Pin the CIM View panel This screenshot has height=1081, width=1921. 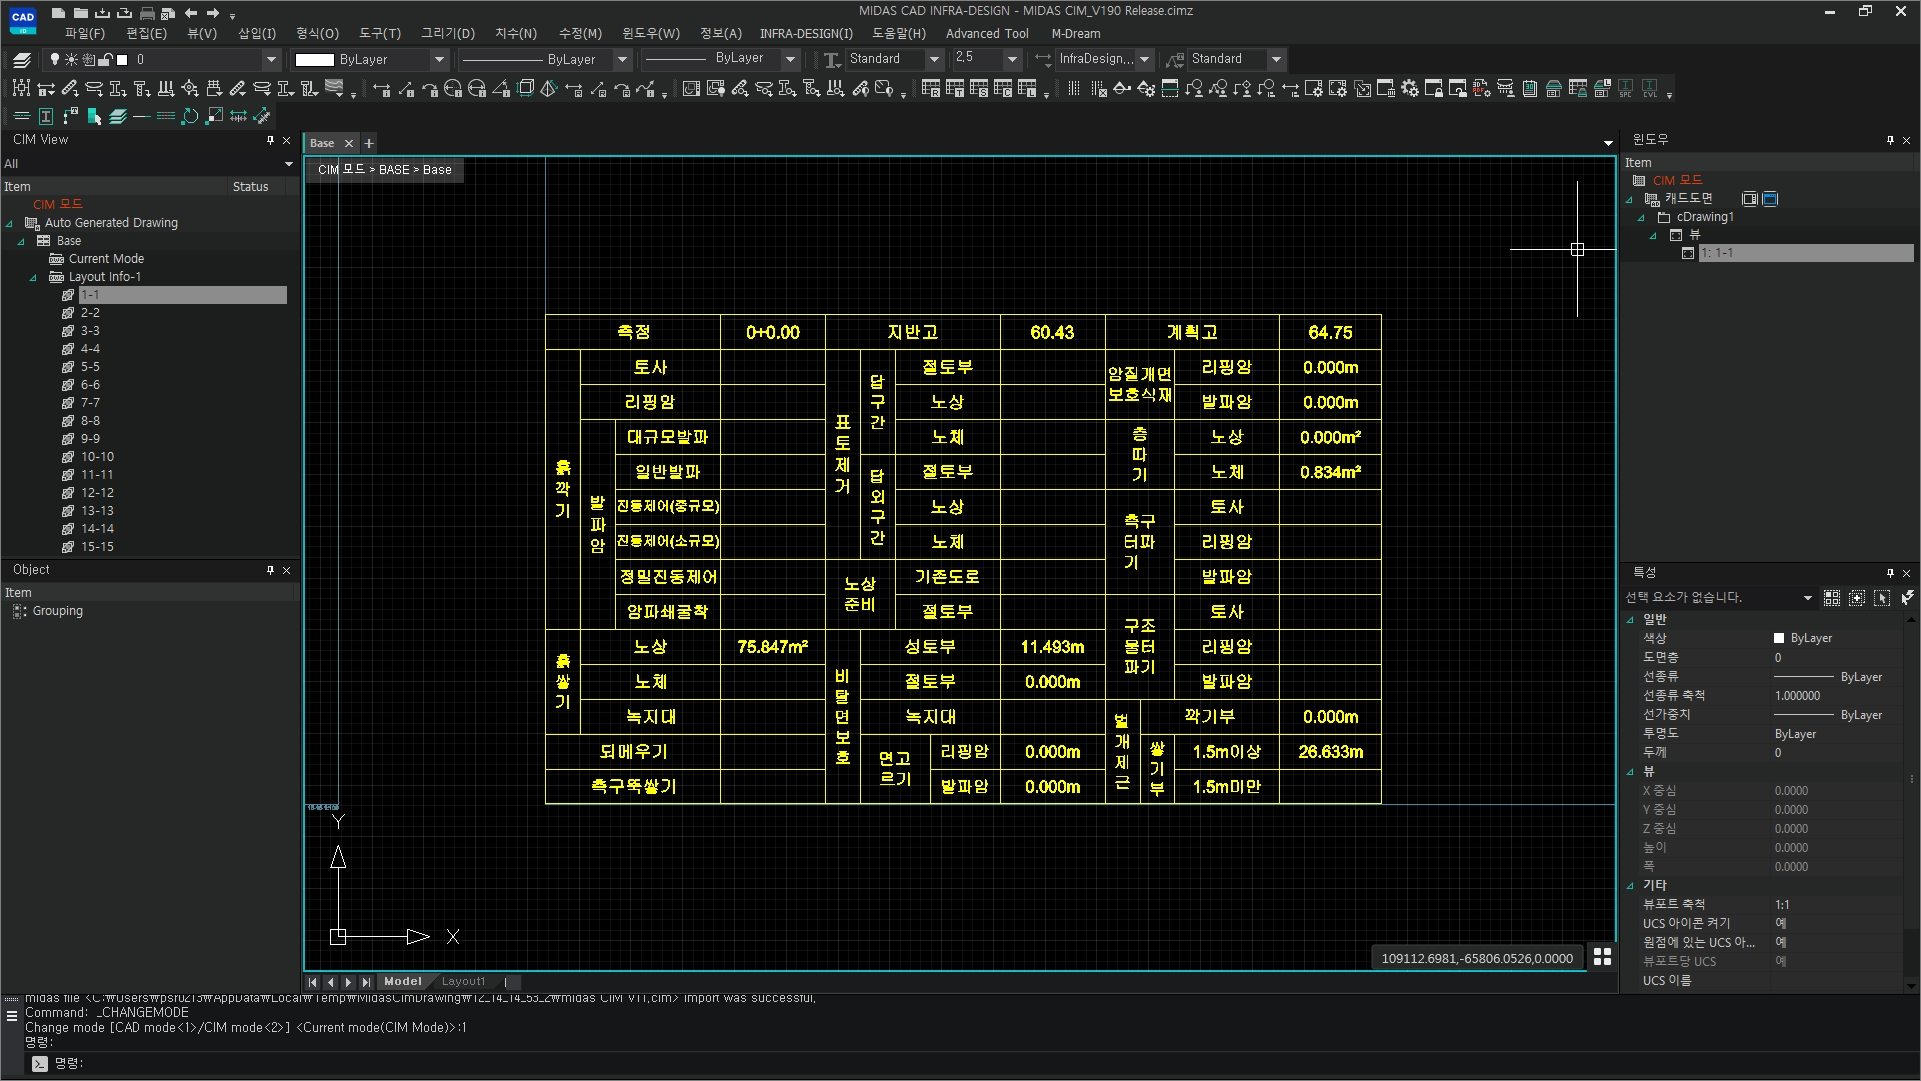[270, 141]
